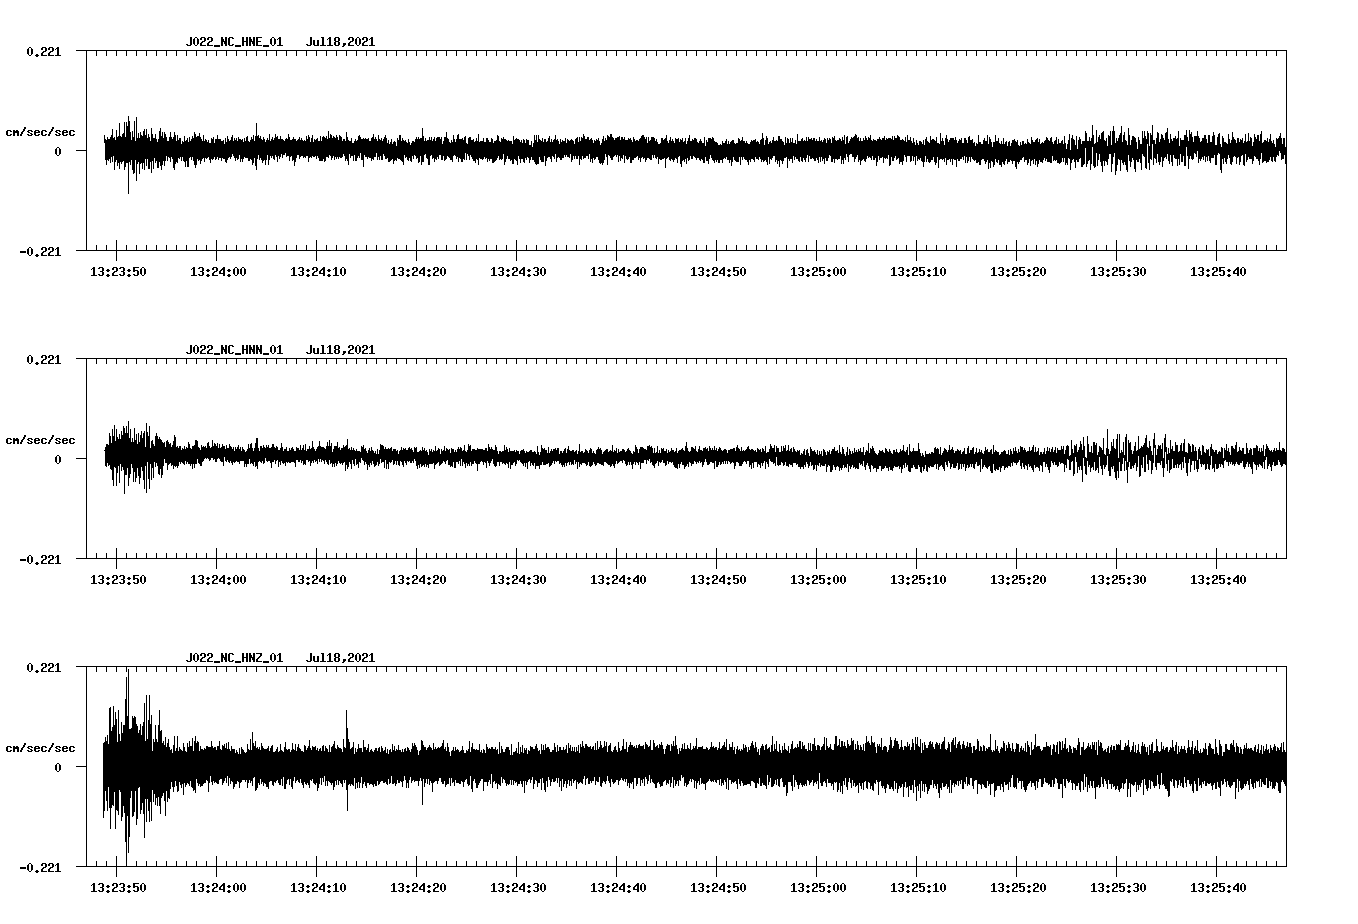Screen dimensions: 1358x924
Task: Select the 0.221 upper limit on HNE axis
Action: [x=43, y=51]
